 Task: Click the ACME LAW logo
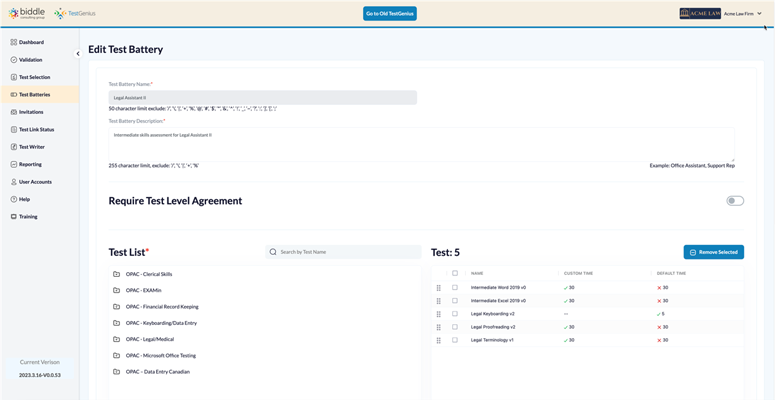point(700,13)
